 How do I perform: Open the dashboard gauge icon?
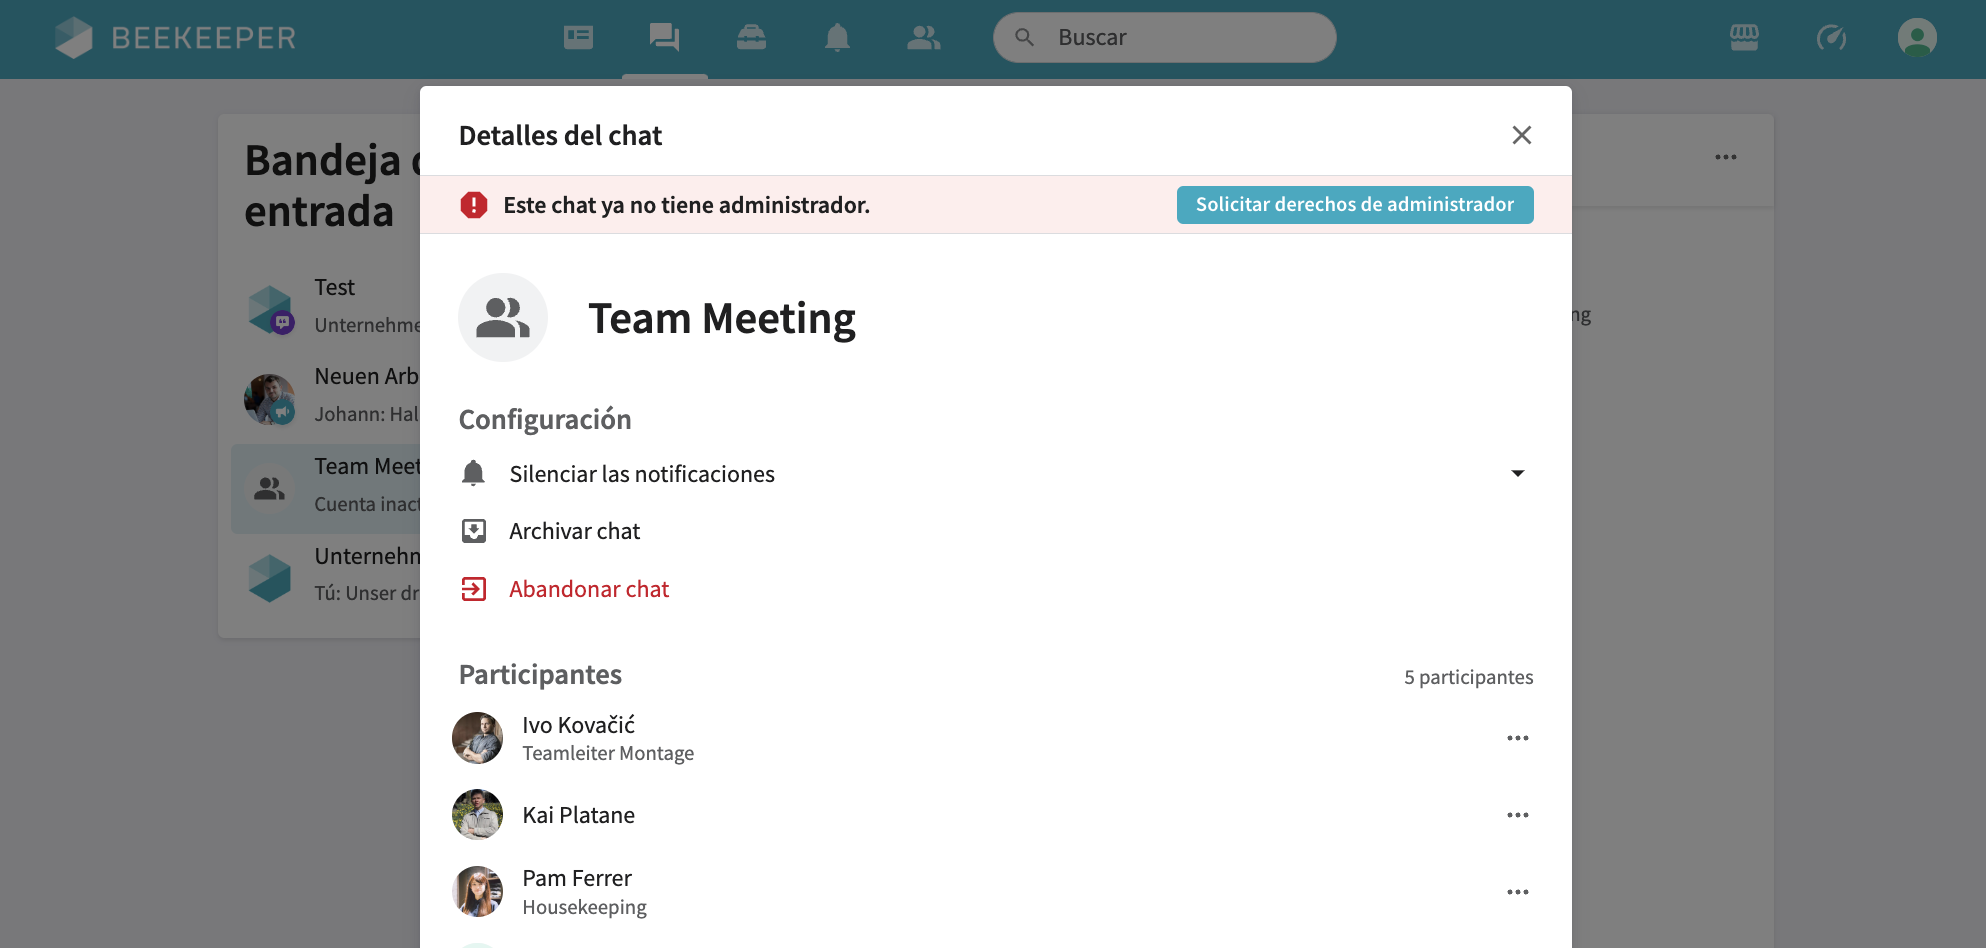[1832, 37]
